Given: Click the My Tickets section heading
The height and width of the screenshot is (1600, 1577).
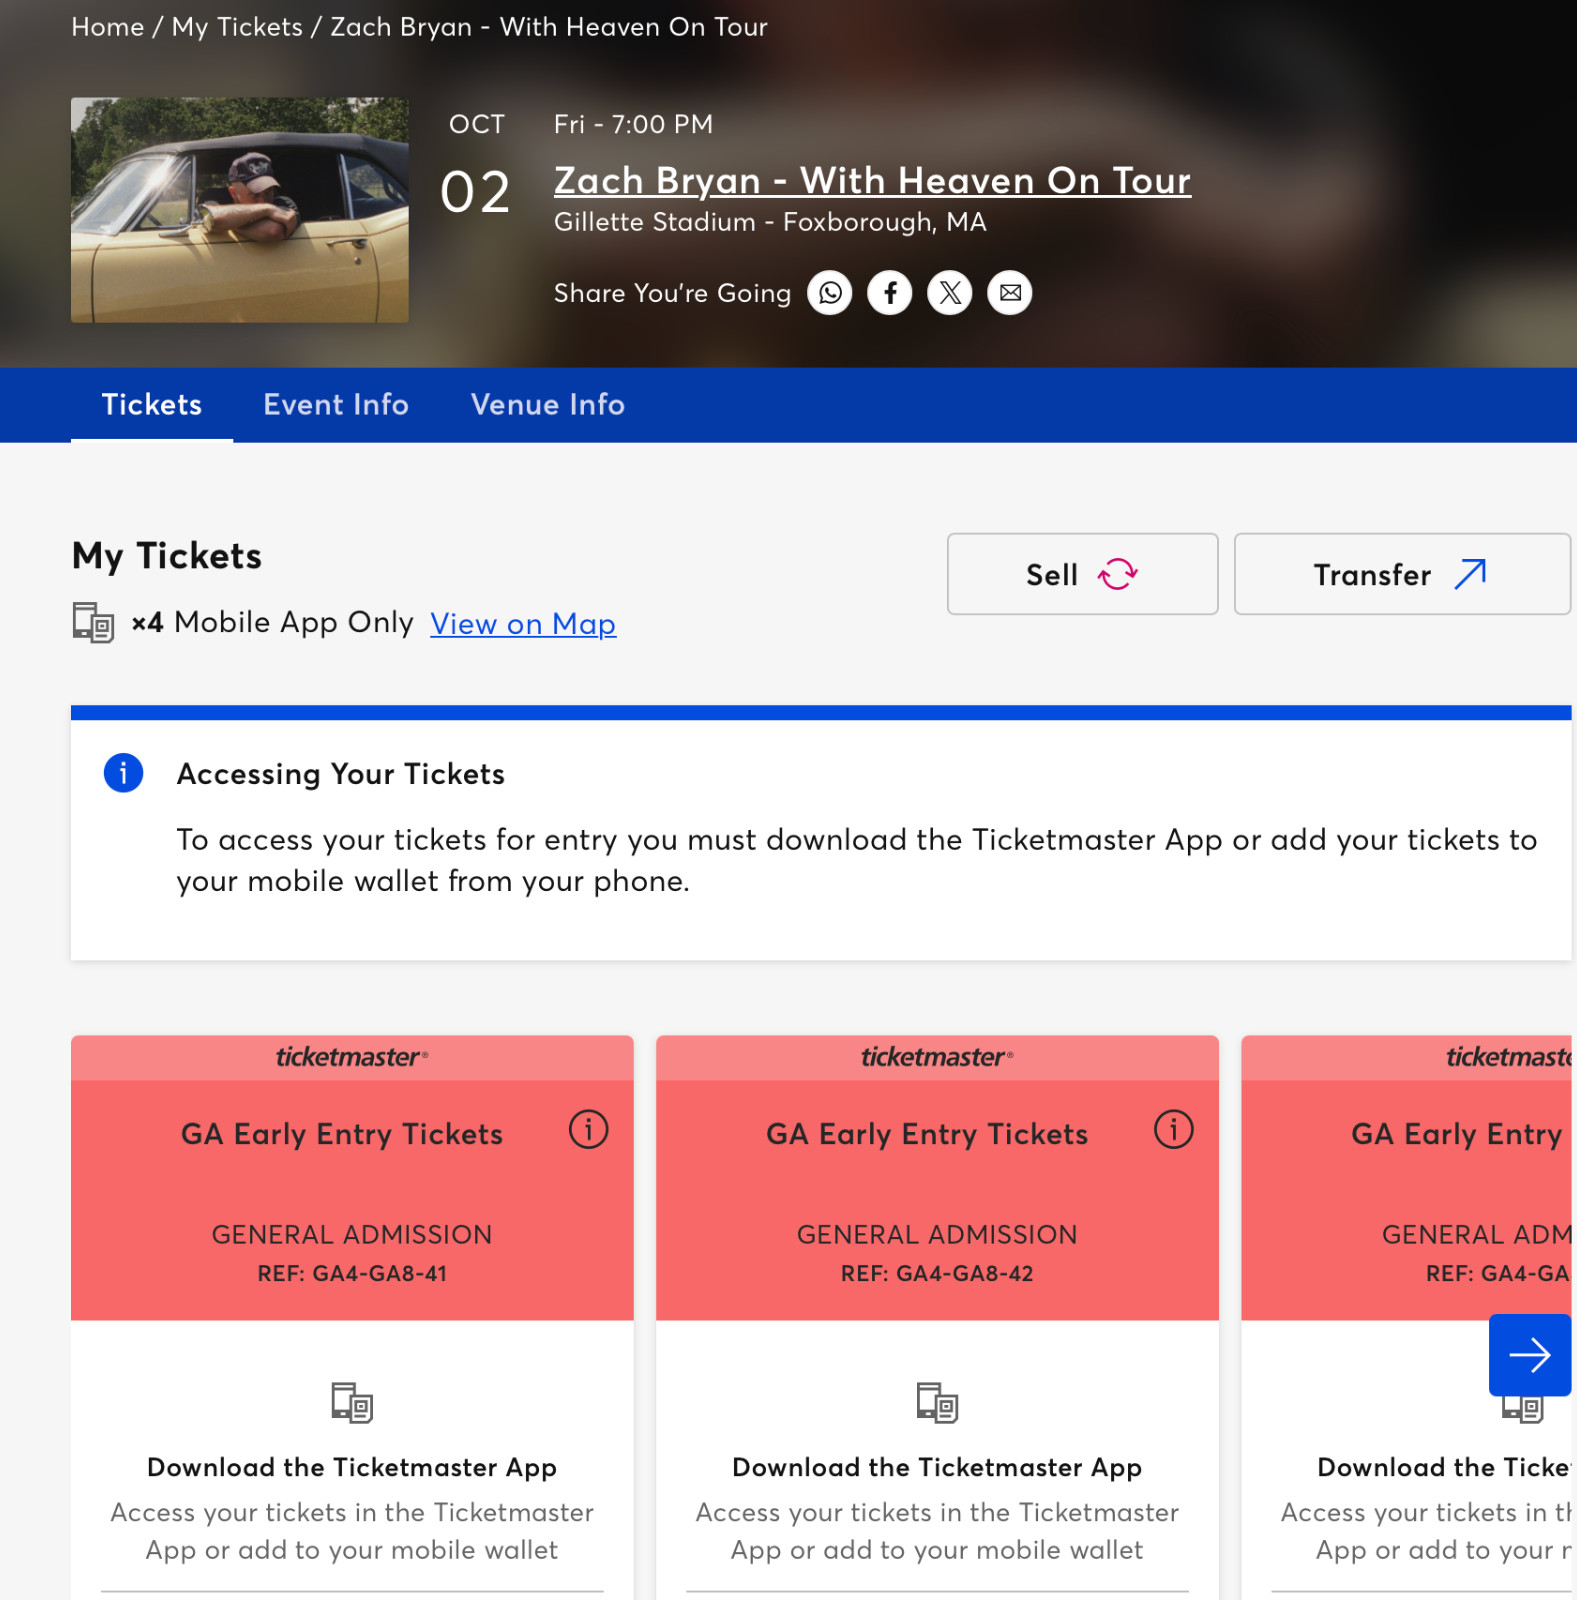Looking at the screenshot, I should (x=167, y=556).
